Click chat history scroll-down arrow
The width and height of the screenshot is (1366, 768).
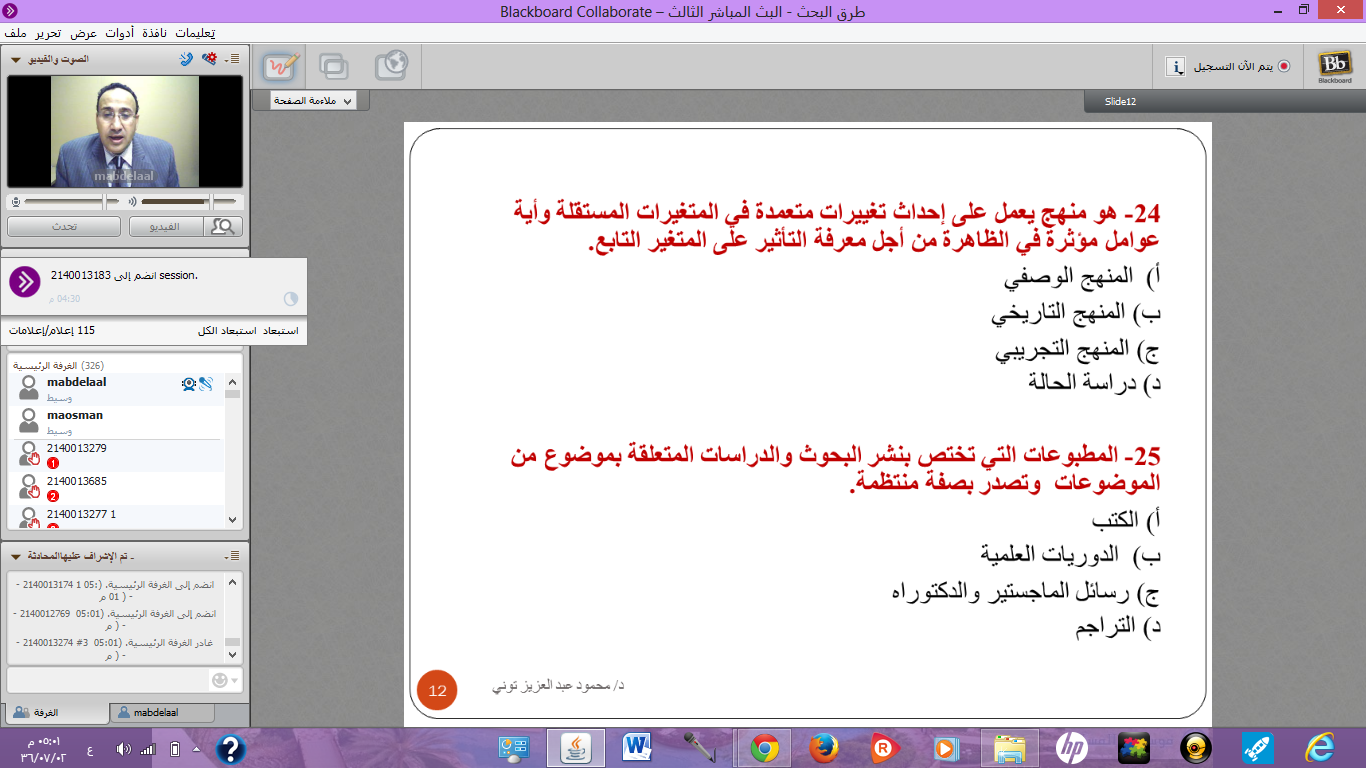(x=233, y=655)
